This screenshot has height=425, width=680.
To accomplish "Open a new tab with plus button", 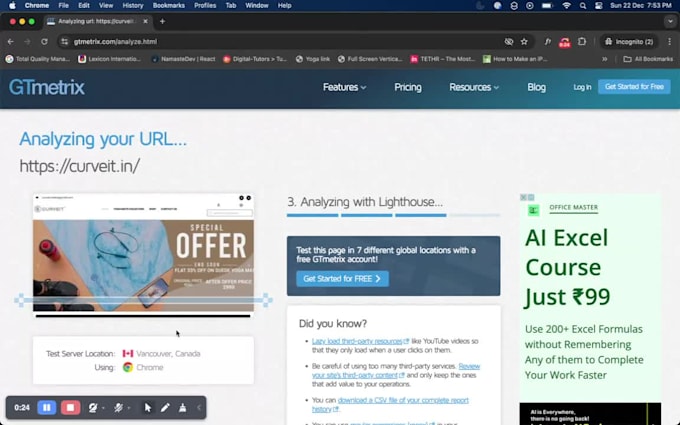I will pyautogui.click(x=162, y=21).
